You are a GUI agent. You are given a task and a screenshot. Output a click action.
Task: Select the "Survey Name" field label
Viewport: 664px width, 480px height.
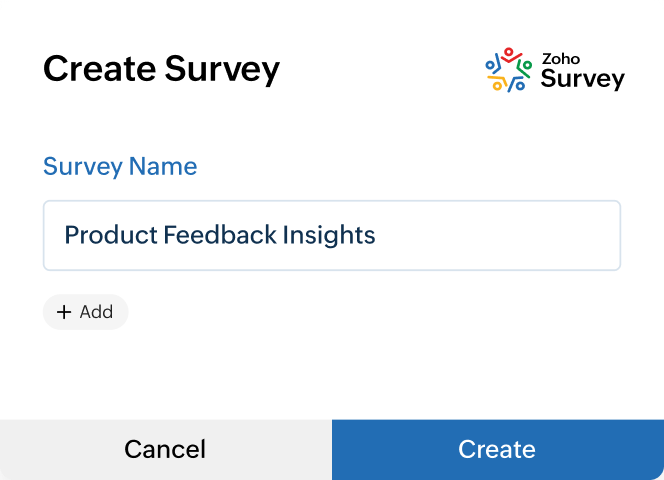tap(120, 166)
